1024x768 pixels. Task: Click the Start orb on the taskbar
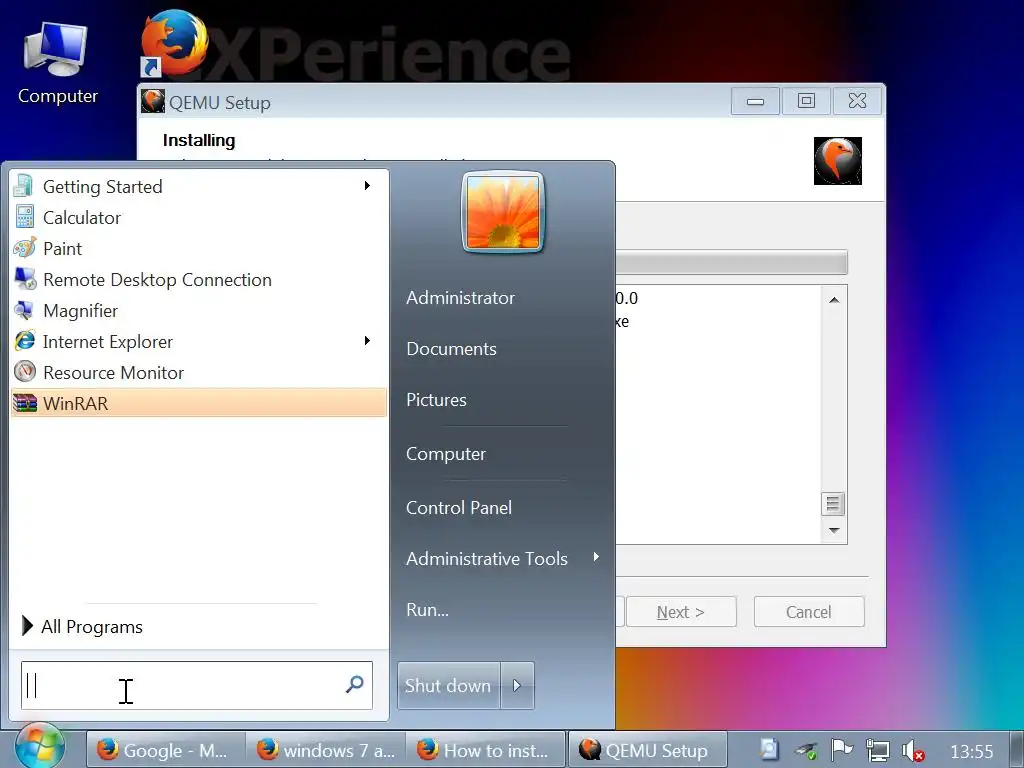click(40, 747)
